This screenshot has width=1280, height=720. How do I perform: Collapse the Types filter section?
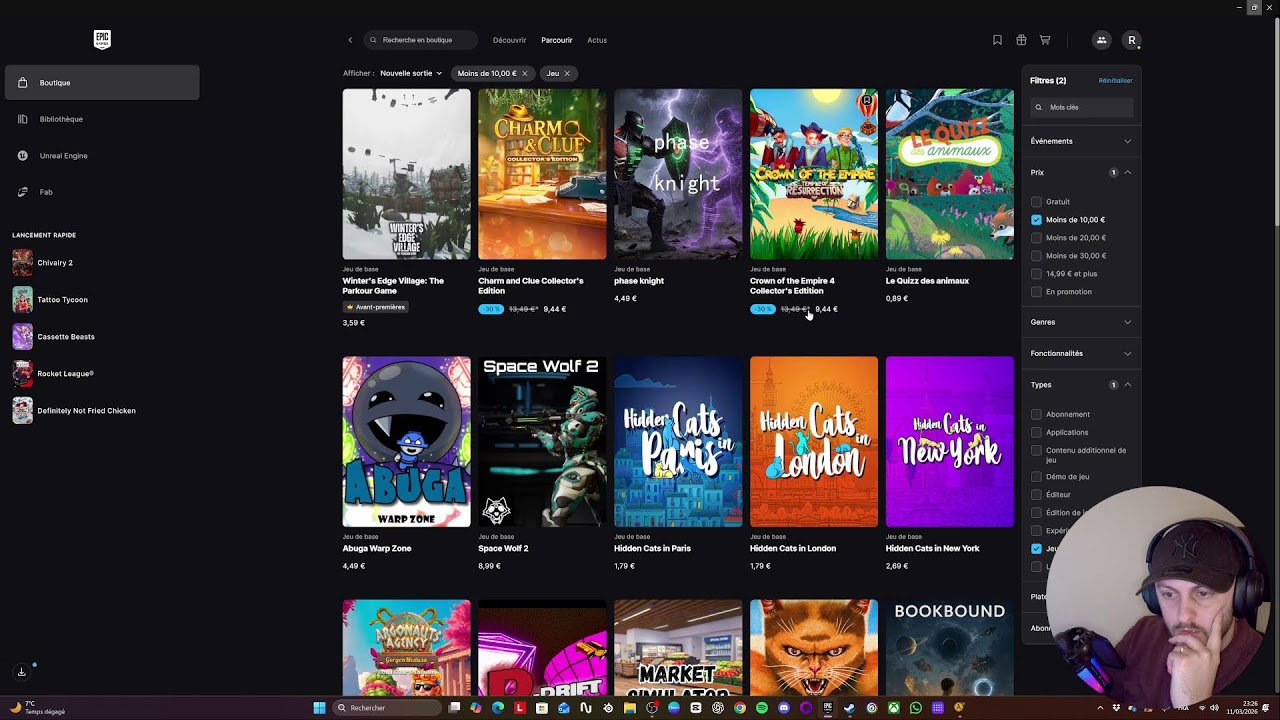point(1081,385)
